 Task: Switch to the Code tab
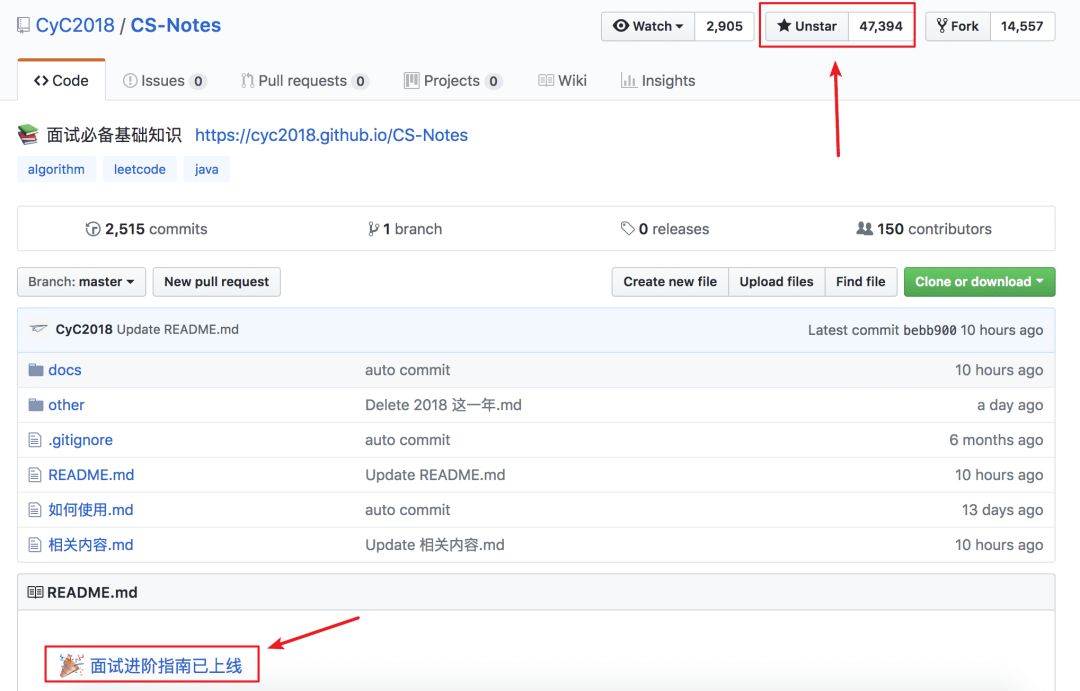[61, 81]
